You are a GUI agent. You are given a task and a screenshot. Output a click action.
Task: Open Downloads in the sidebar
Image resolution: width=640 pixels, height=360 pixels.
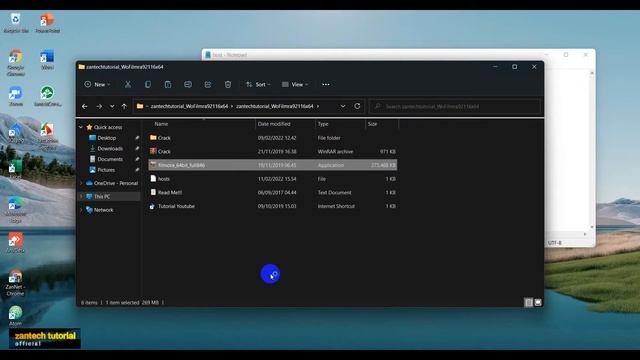tap(110, 149)
